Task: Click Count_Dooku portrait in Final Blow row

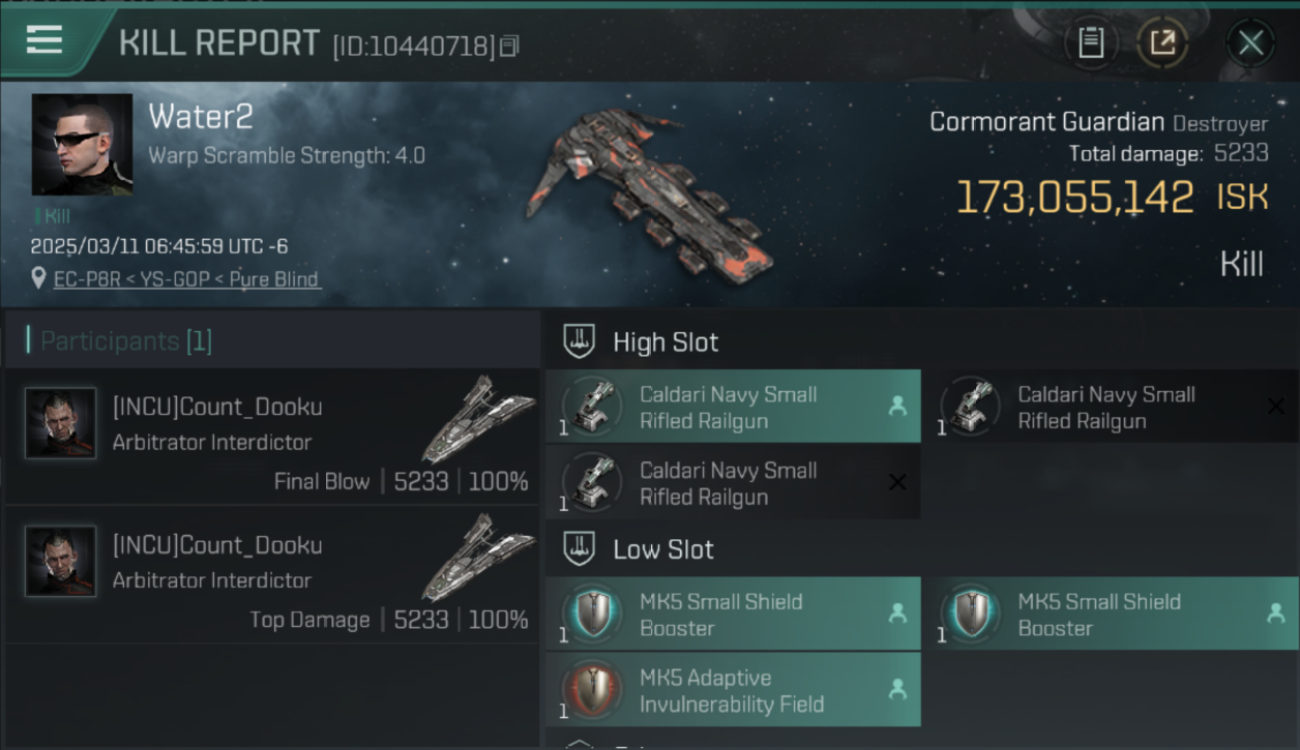Action: click(x=60, y=423)
